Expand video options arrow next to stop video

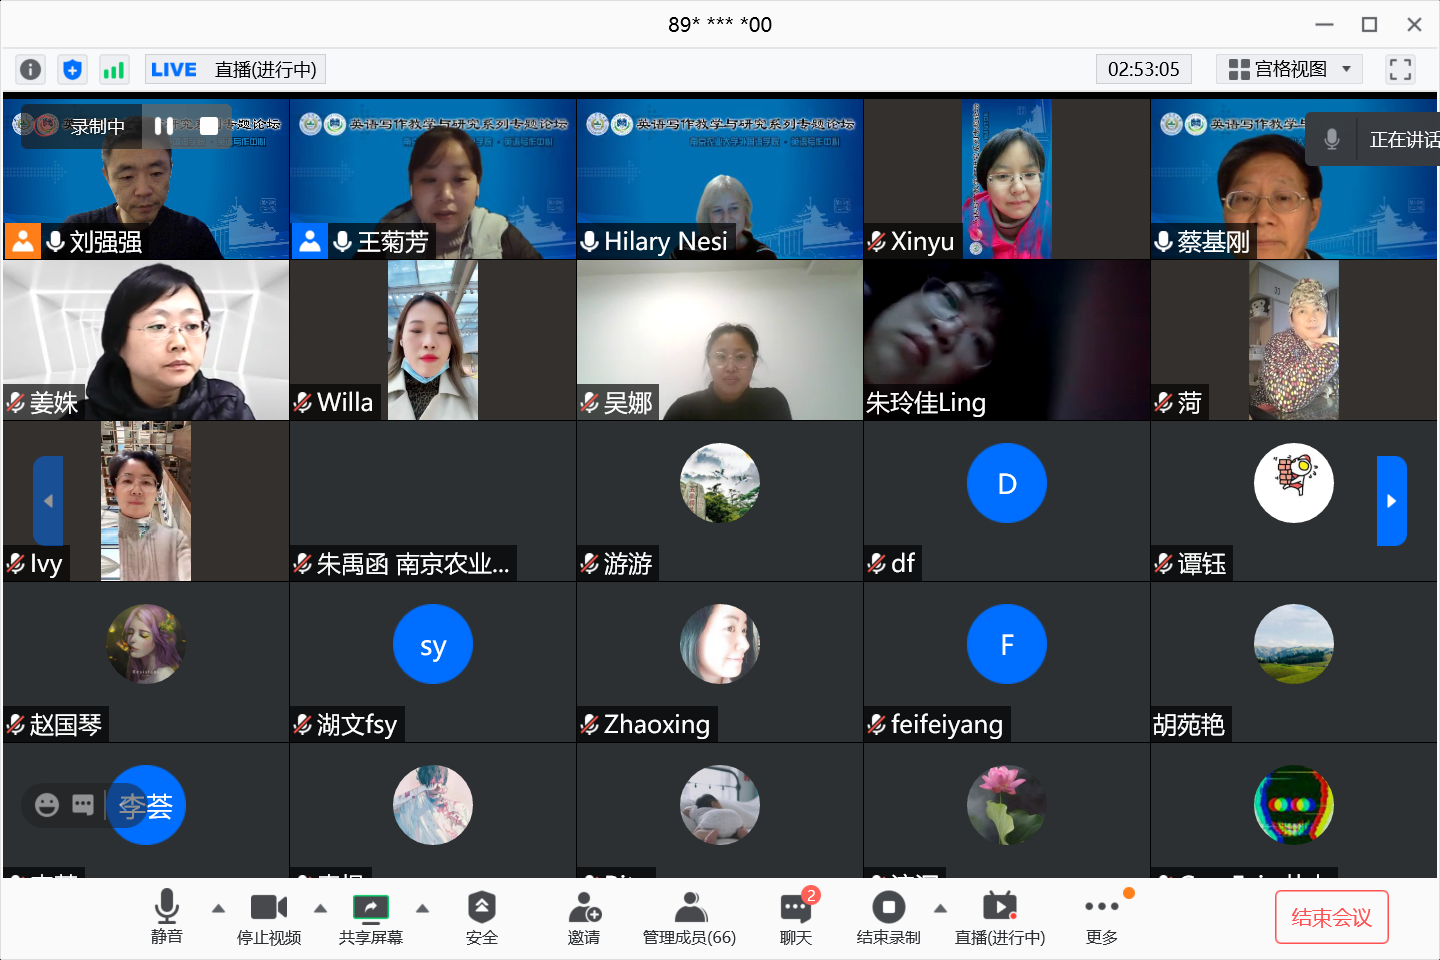[x=320, y=909]
